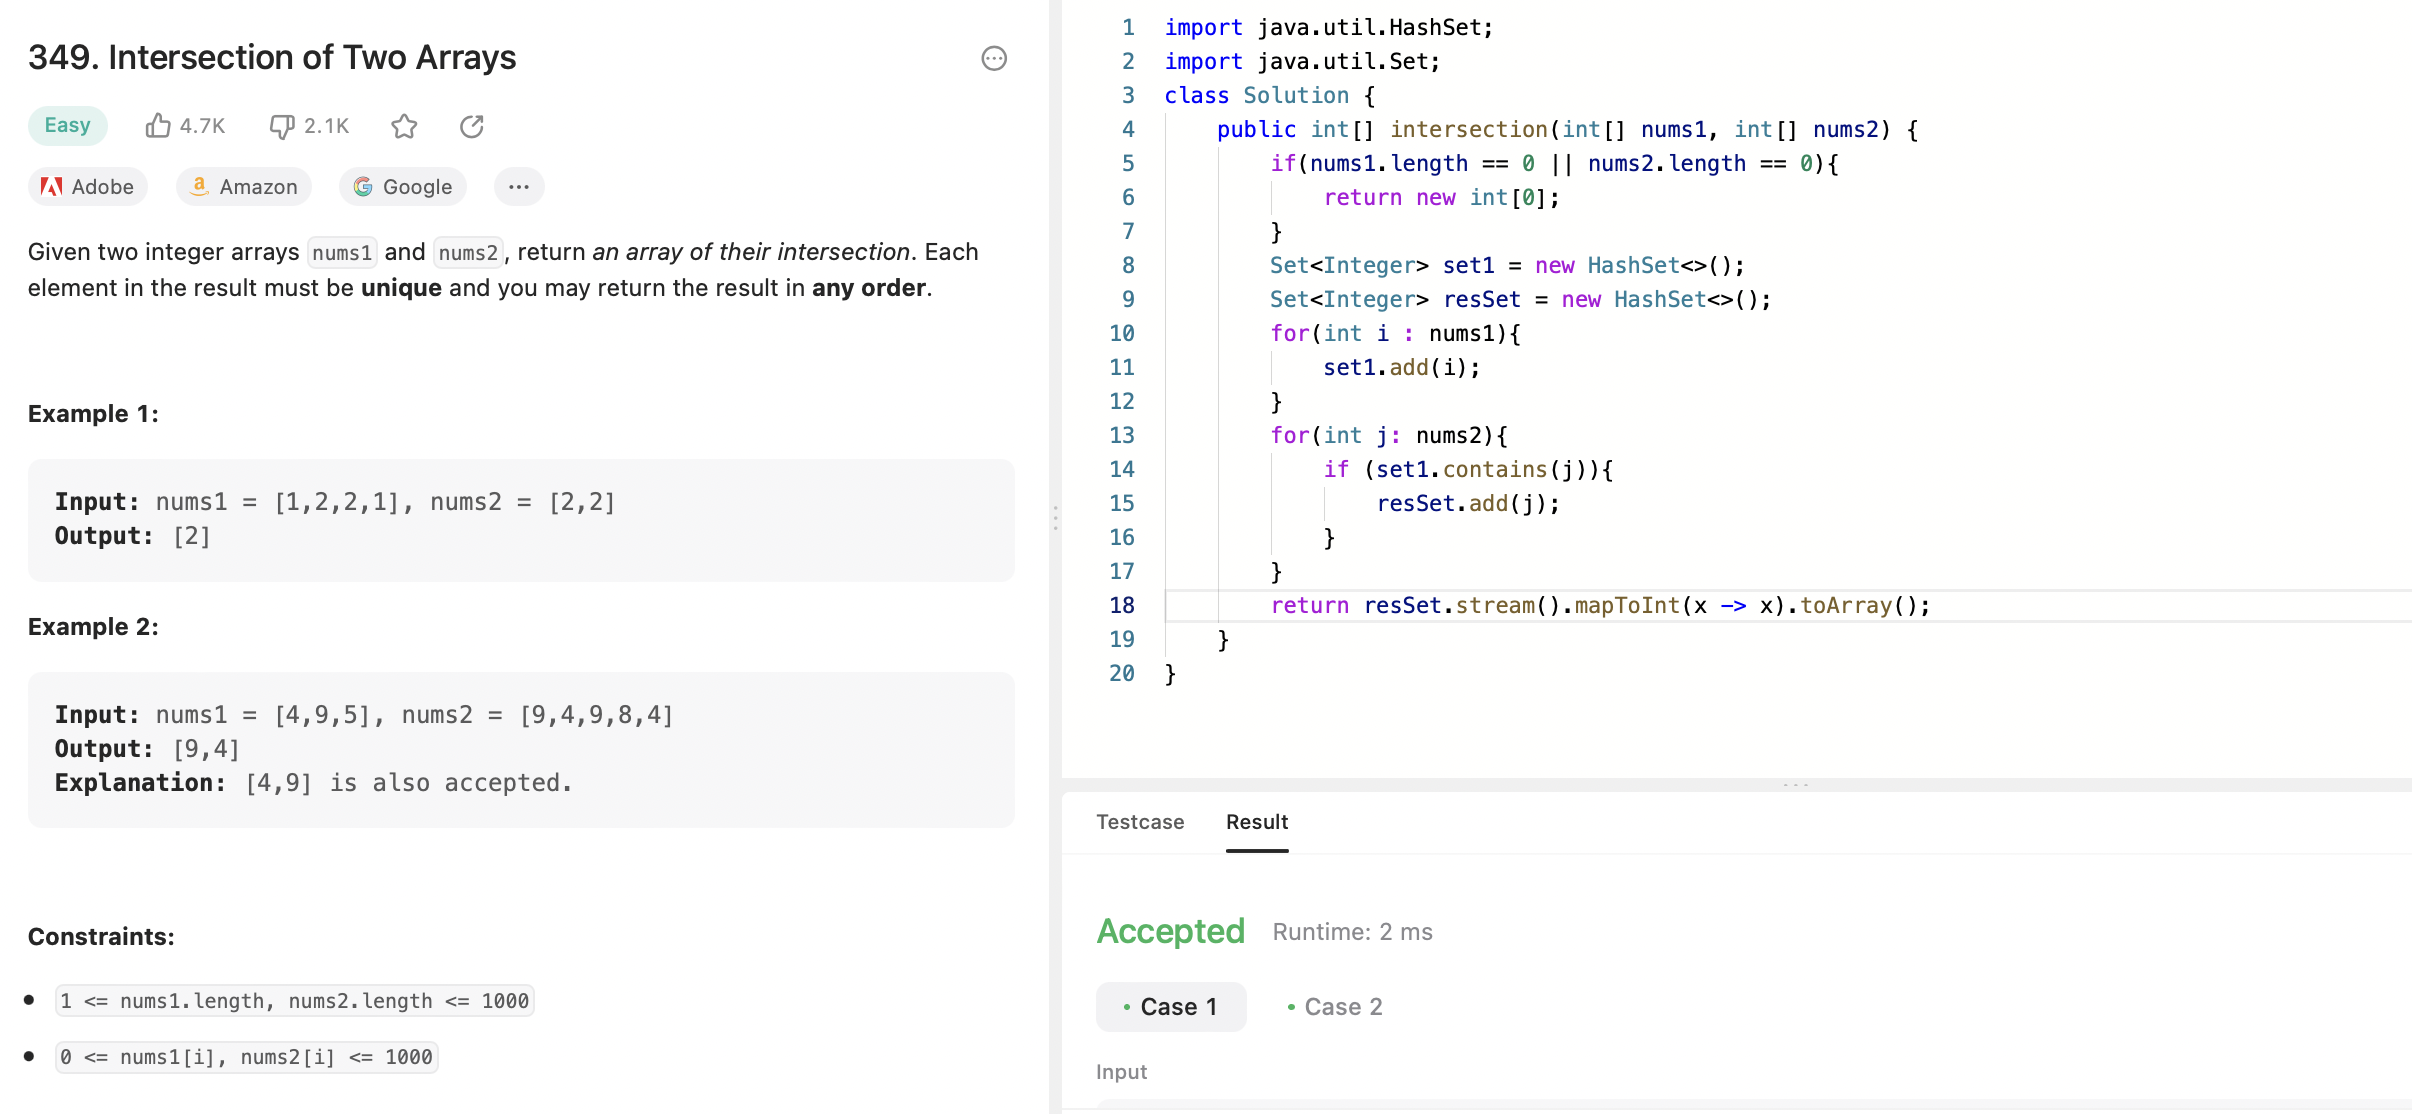Viewport: 2412px width, 1114px height.
Task: Click the Google company tag
Action: tap(403, 187)
